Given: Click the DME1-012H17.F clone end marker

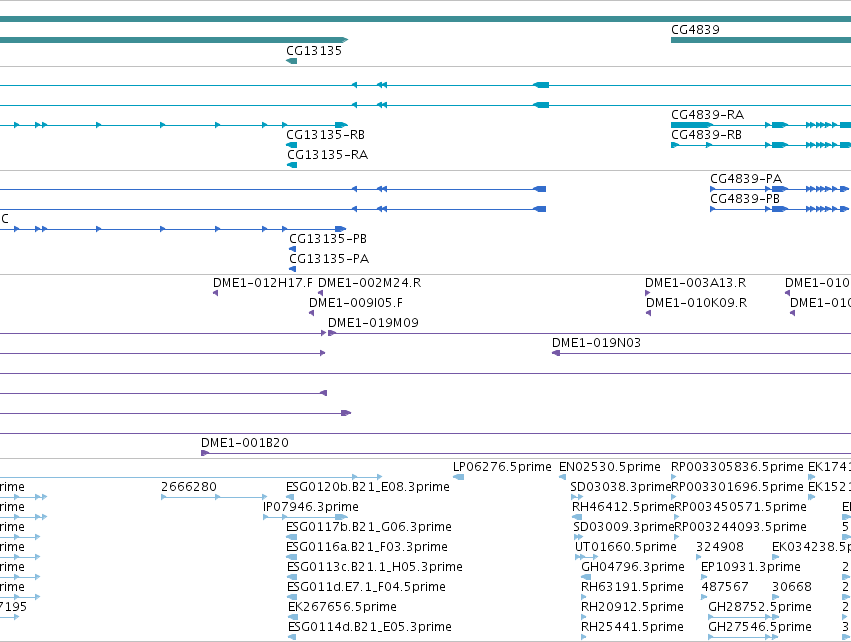Looking at the screenshot, I should coord(215,293).
